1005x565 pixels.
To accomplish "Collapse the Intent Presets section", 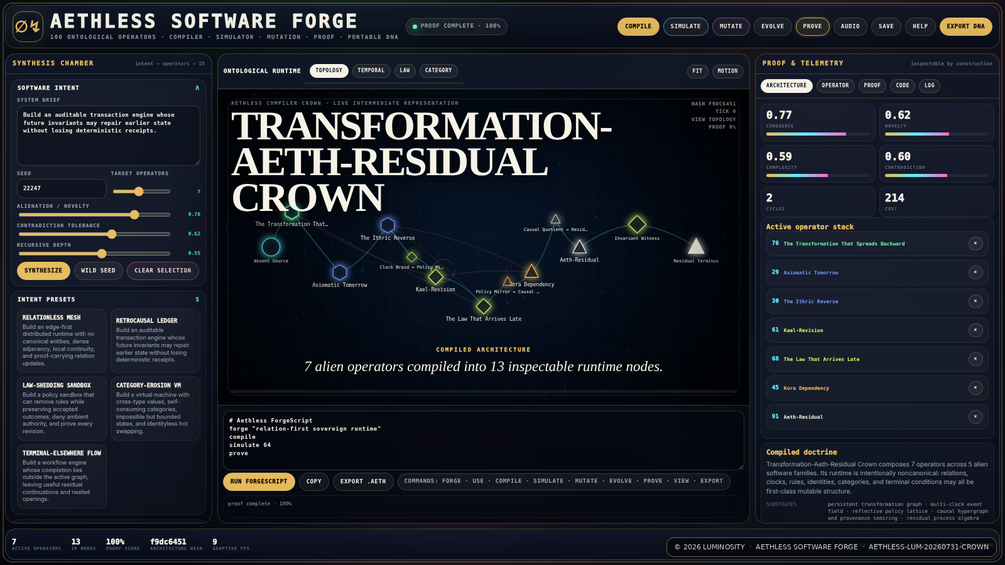I will 197,300.
